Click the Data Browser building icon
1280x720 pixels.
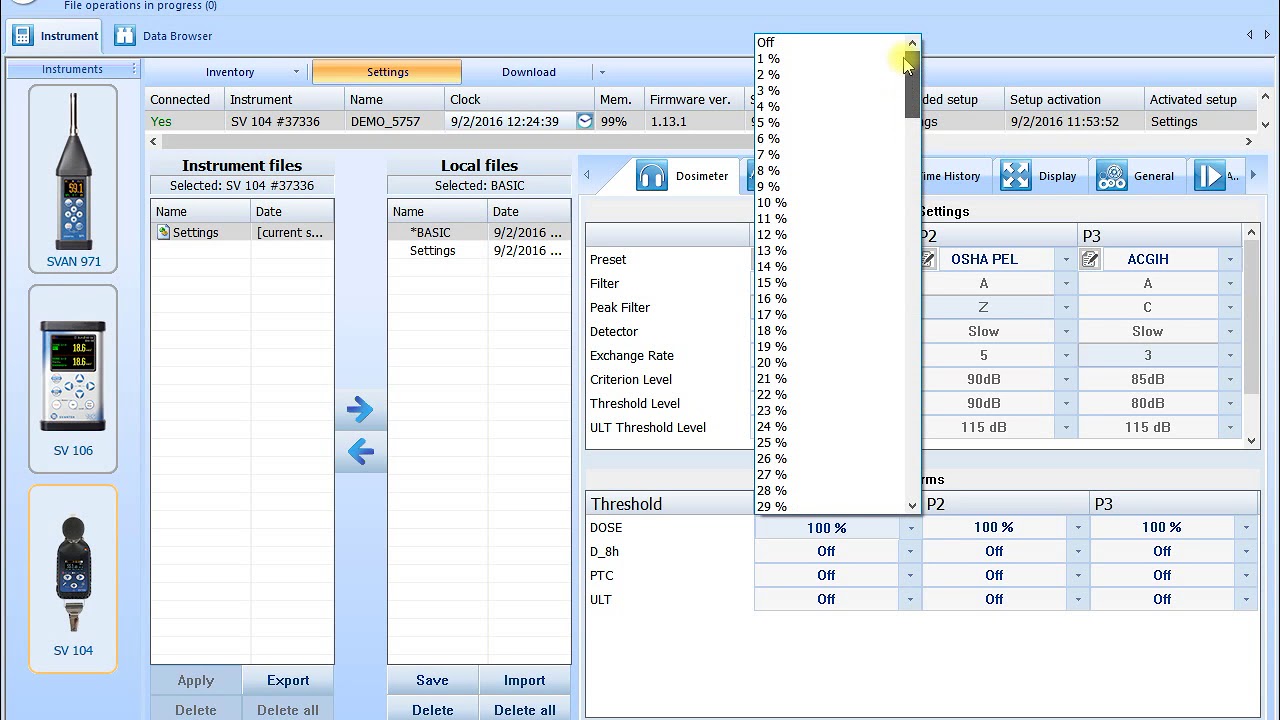pos(124,36)
